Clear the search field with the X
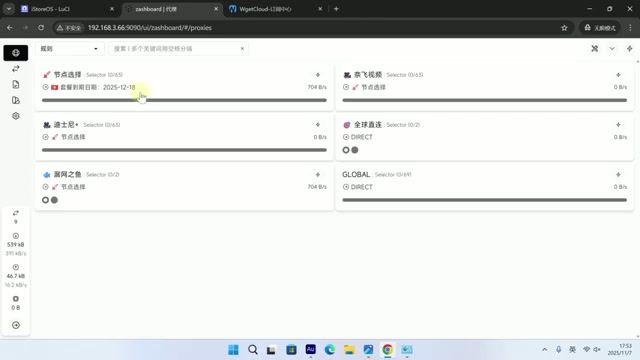 (242, 49)
